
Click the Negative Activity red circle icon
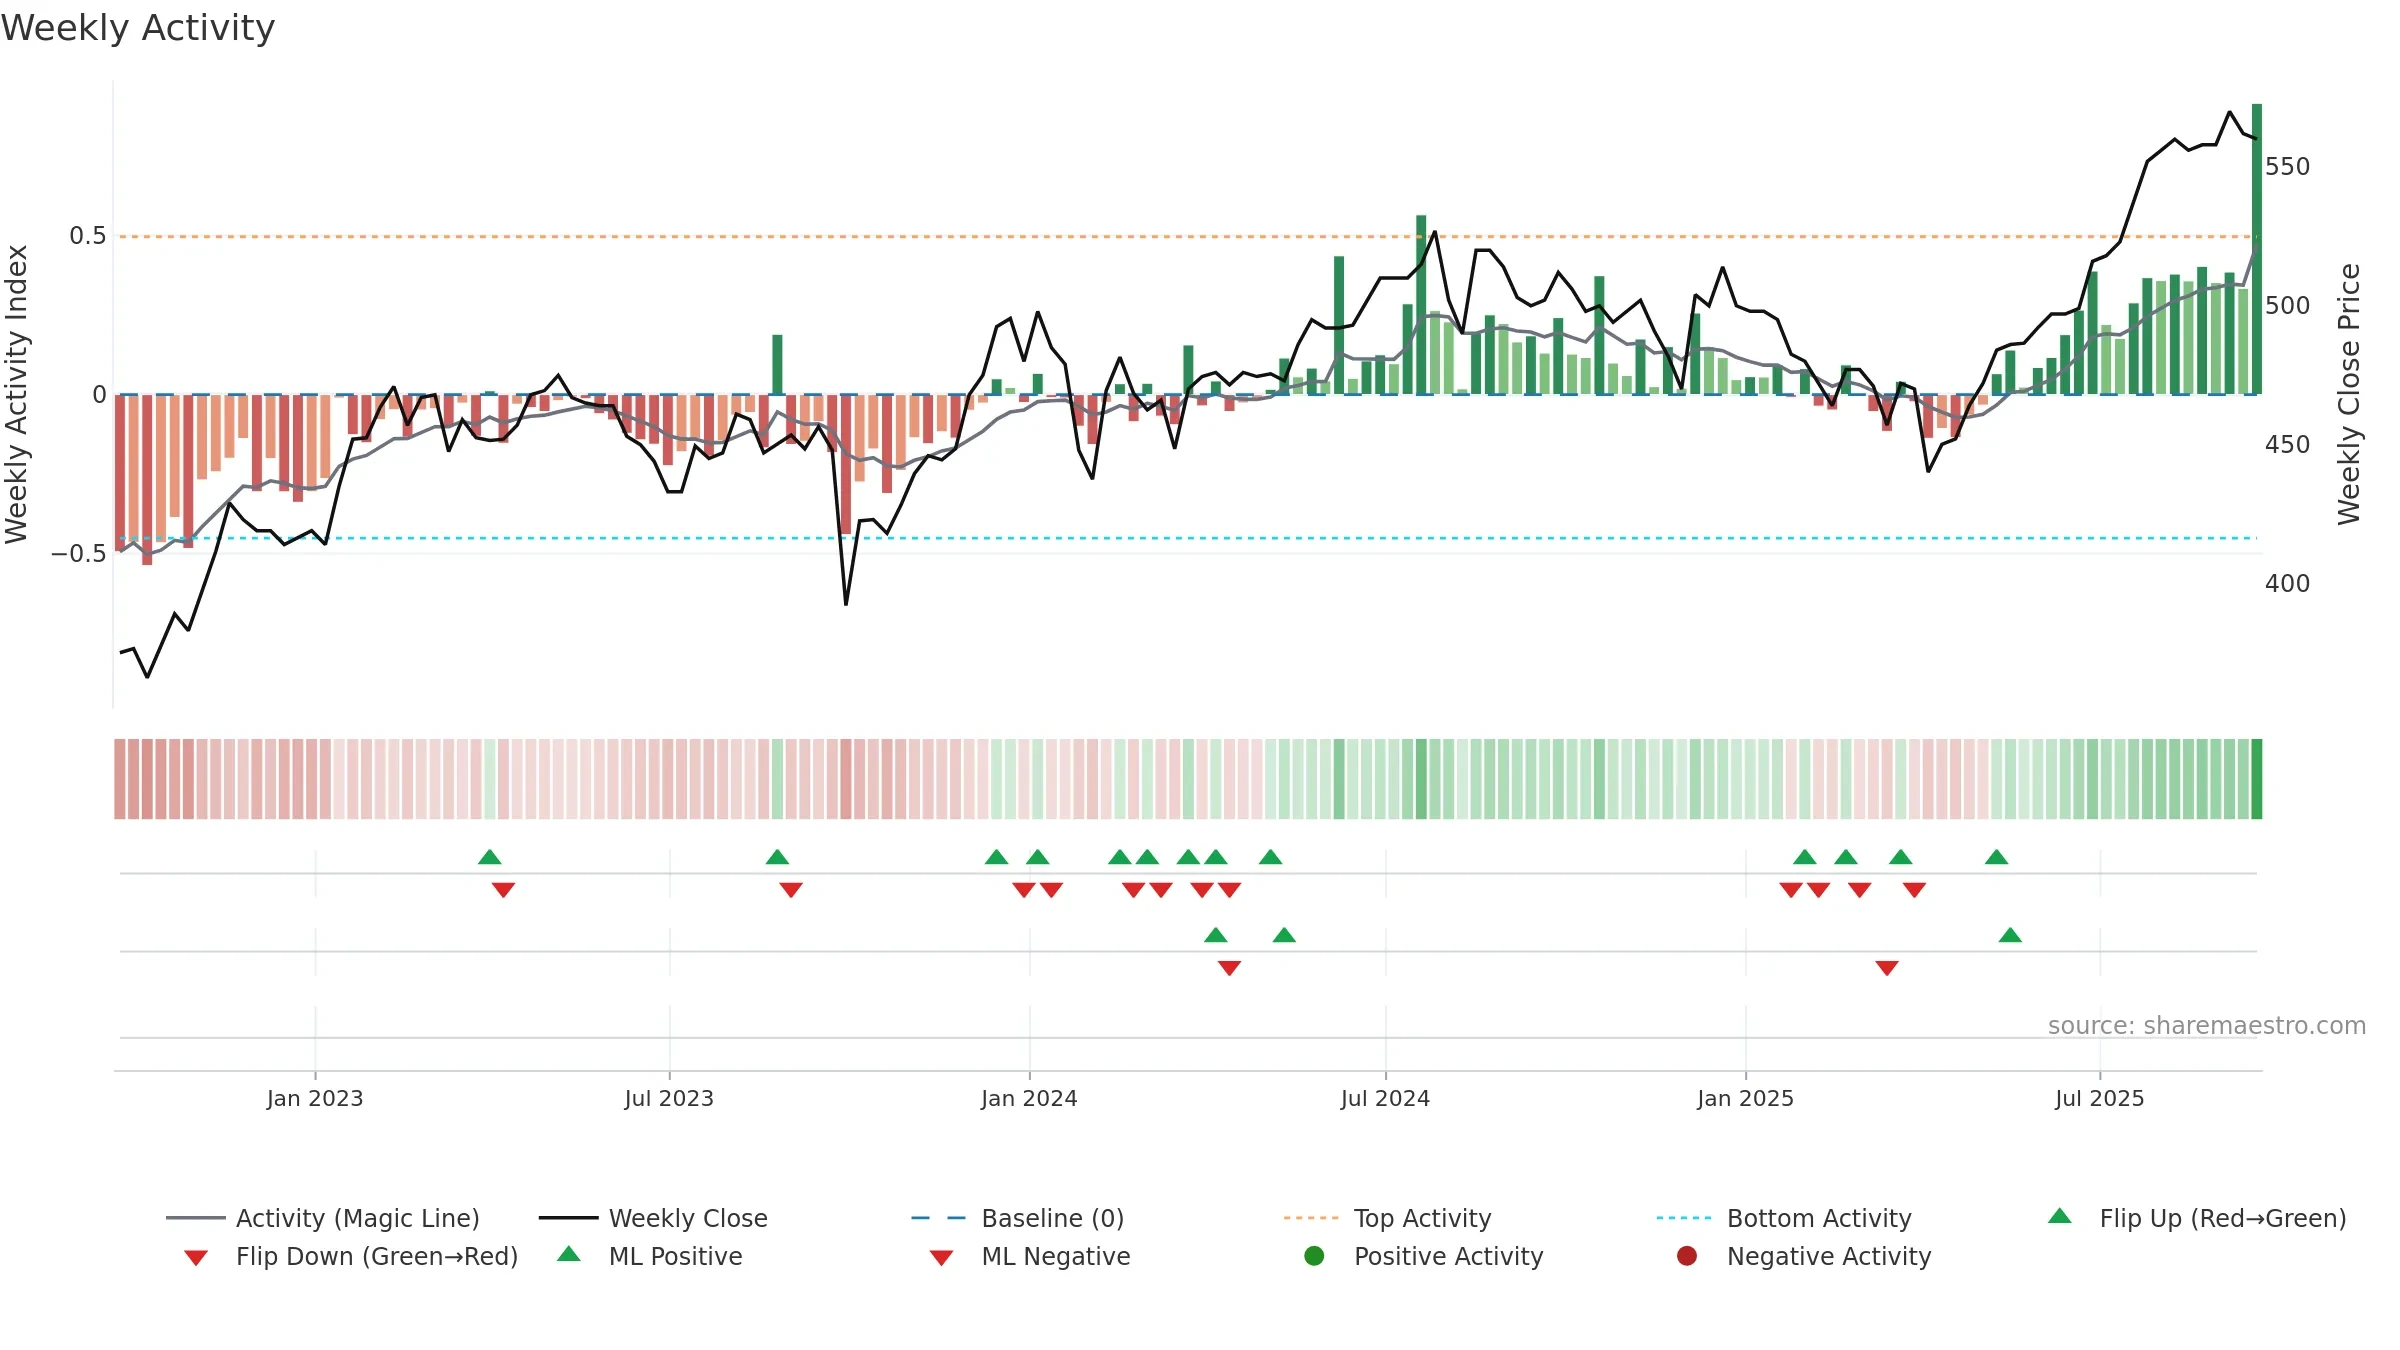coord(1687,1255)
